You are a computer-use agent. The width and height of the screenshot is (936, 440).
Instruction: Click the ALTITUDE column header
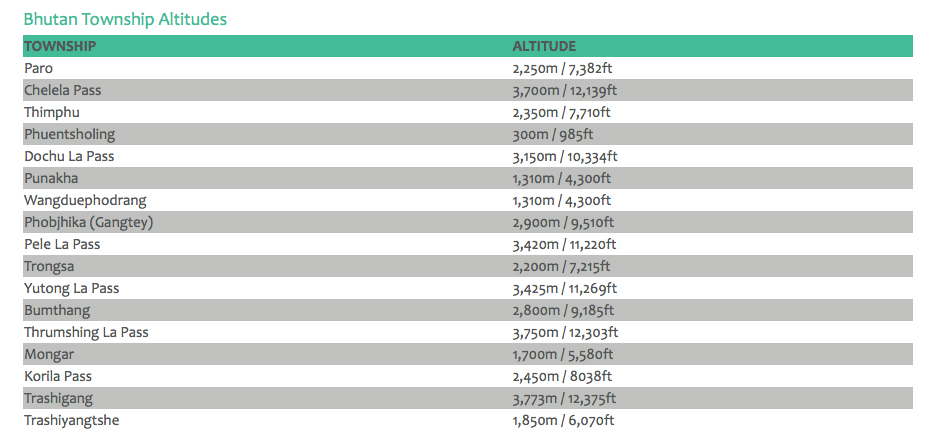click(x=544, y=46)
